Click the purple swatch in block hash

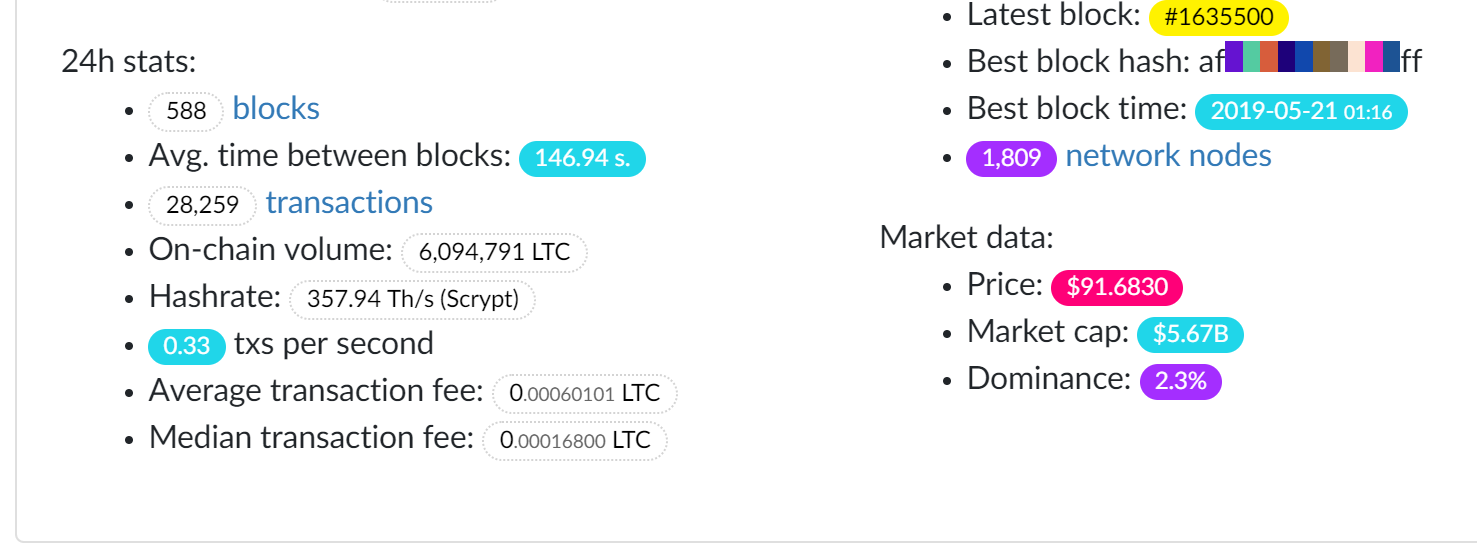coord(1234,57)
